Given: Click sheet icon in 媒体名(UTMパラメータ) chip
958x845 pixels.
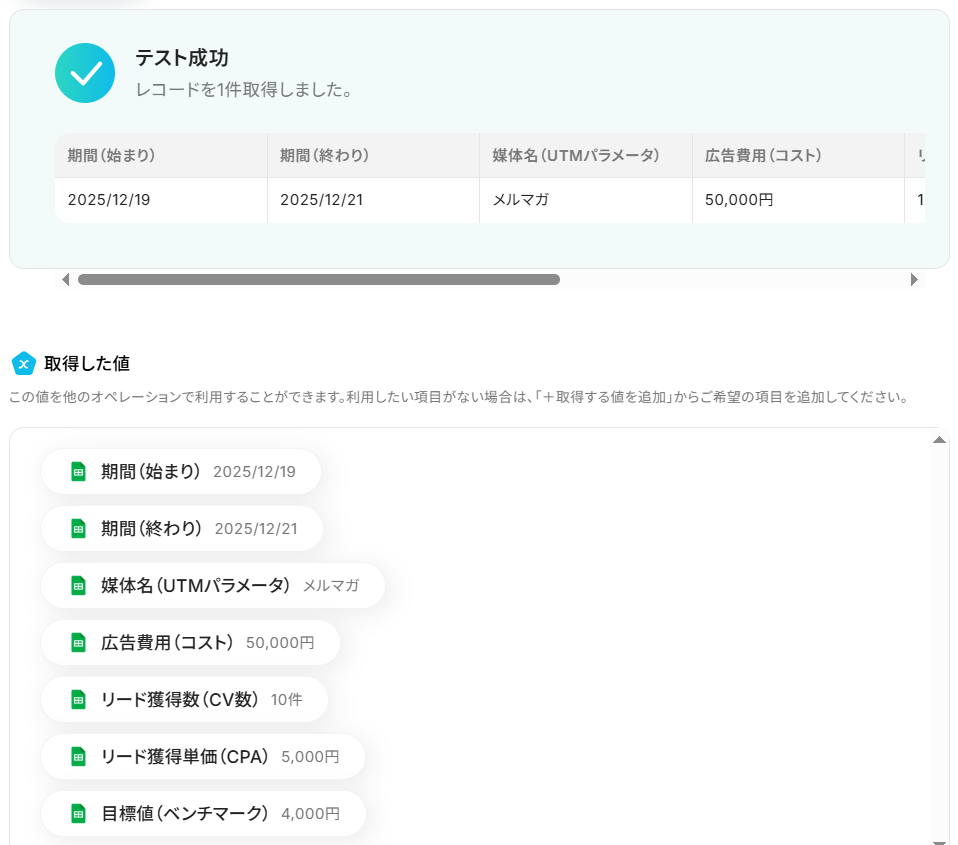Looking at the screenshot, I should 78,585.
